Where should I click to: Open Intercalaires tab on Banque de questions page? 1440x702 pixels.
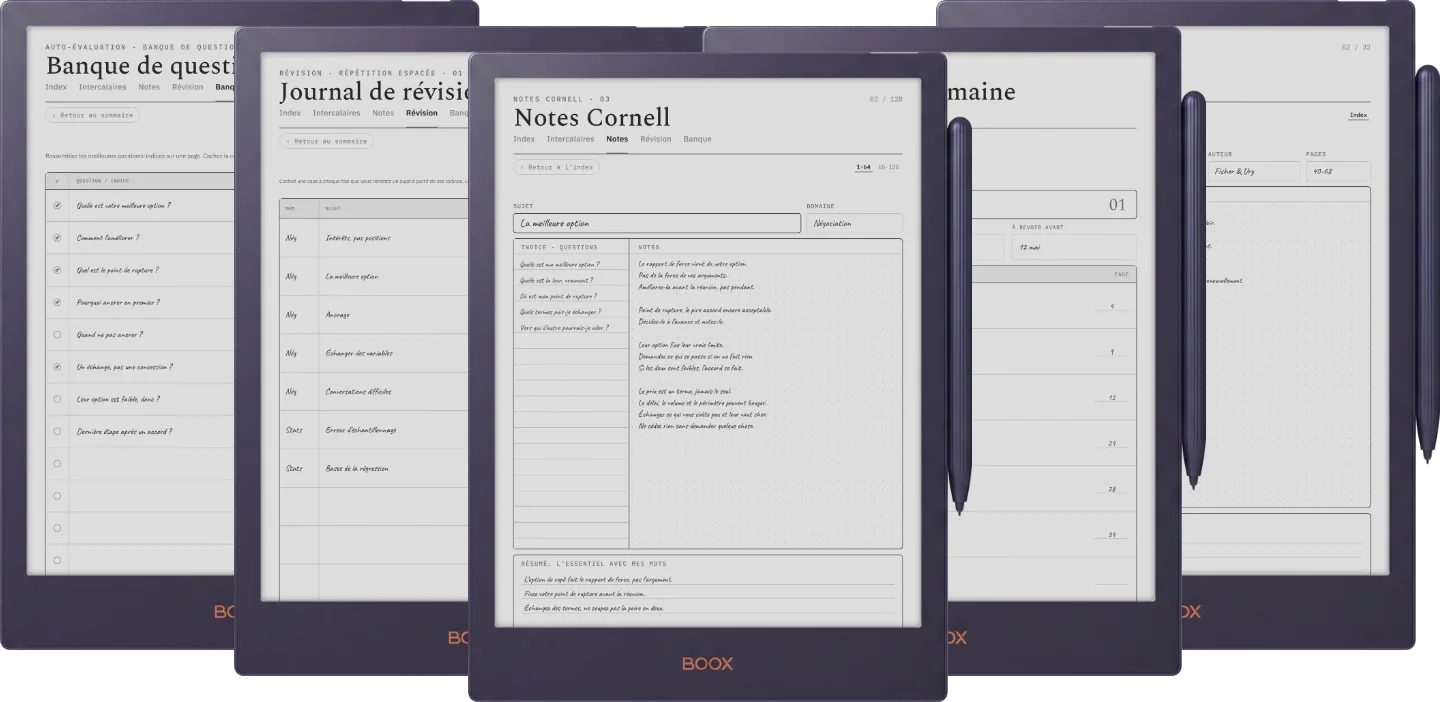102,87
